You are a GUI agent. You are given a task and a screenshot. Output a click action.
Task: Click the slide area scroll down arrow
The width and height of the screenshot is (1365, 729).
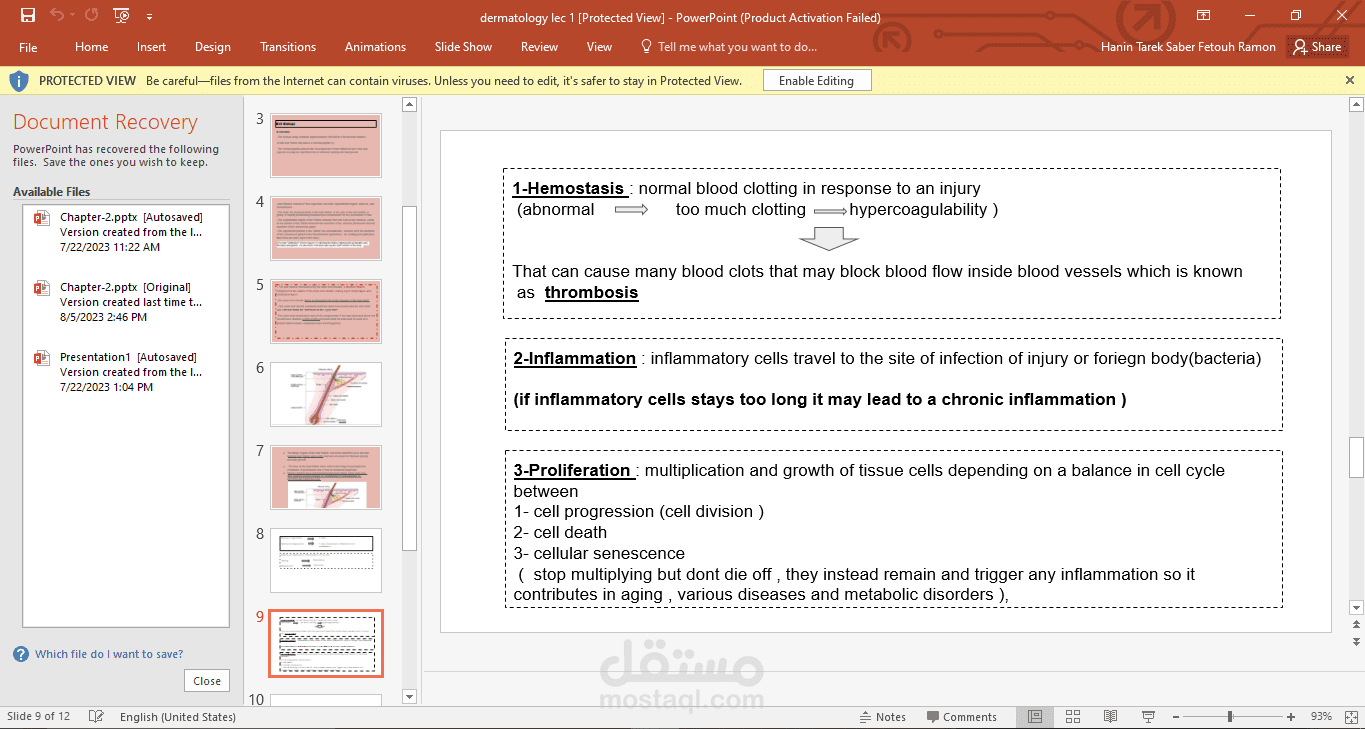point(1356,607)
